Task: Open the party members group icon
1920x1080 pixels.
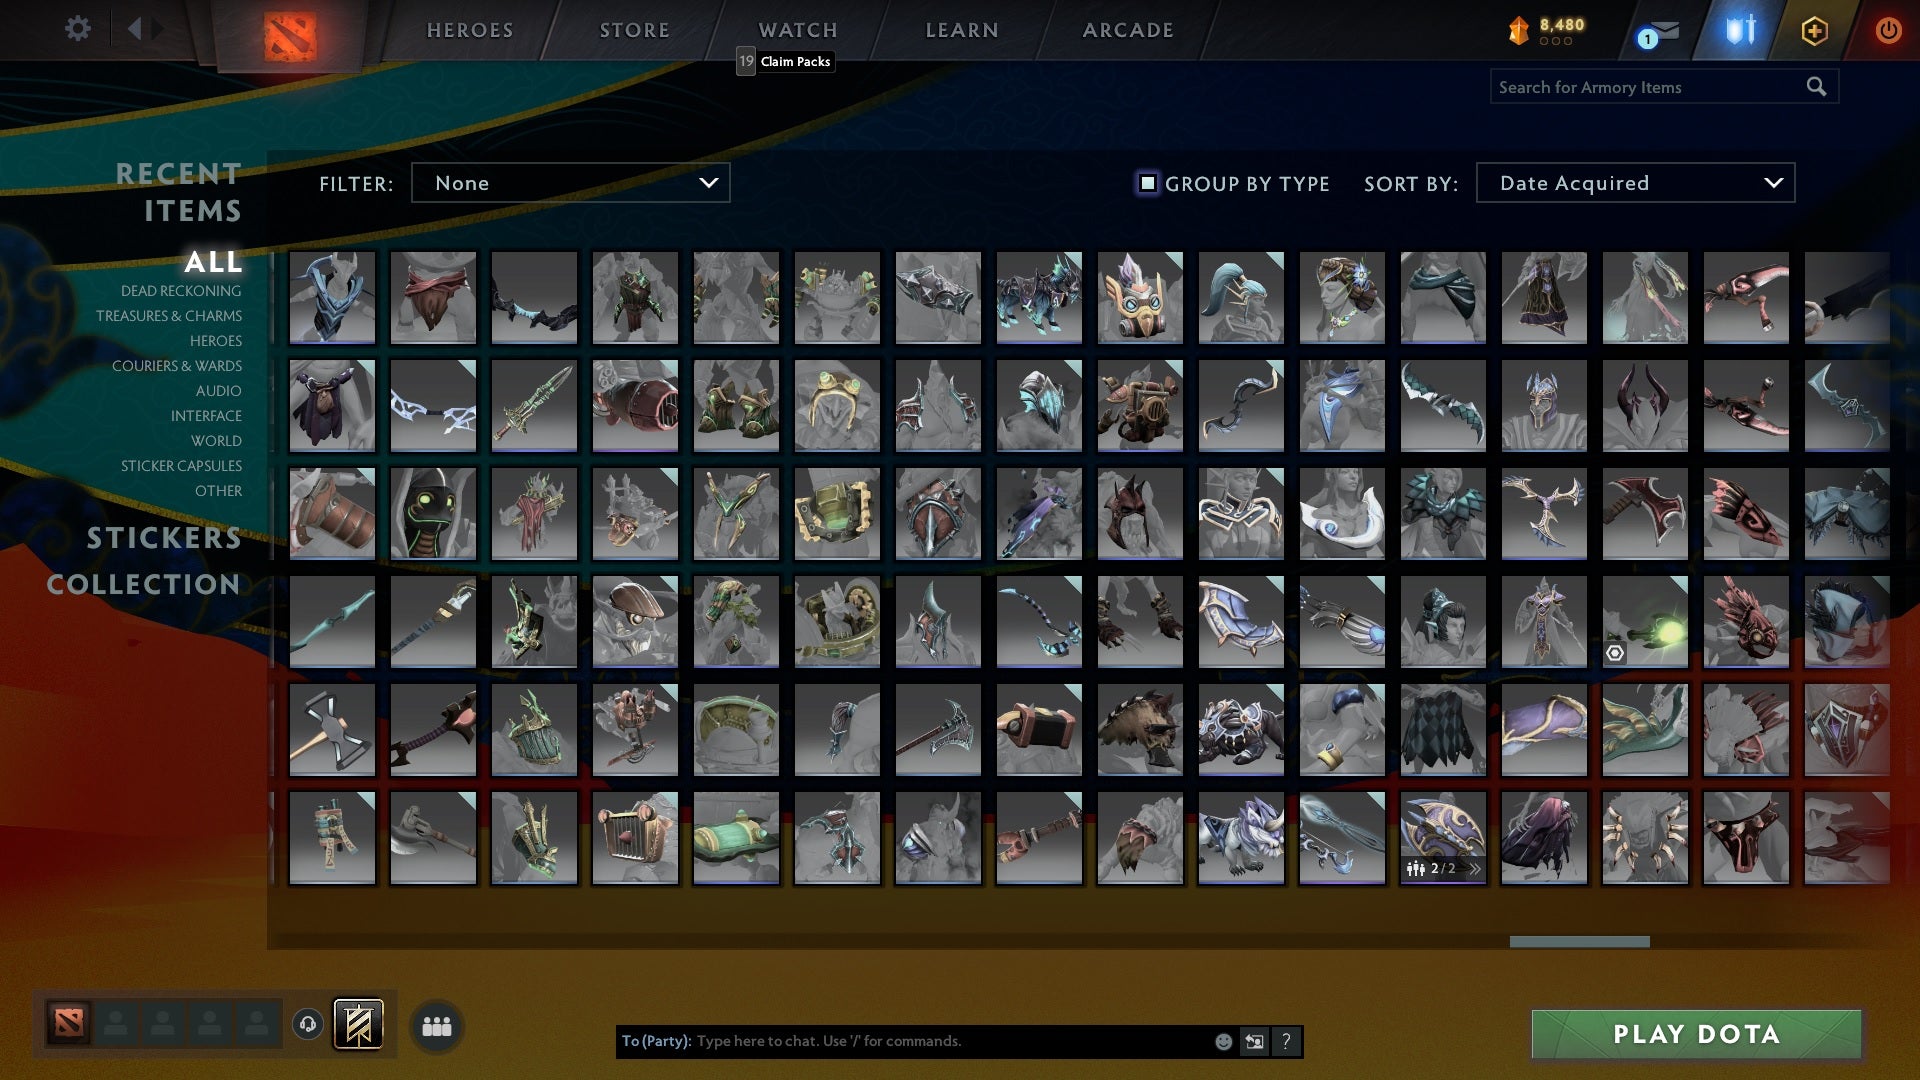Action: coord(437,1027)
